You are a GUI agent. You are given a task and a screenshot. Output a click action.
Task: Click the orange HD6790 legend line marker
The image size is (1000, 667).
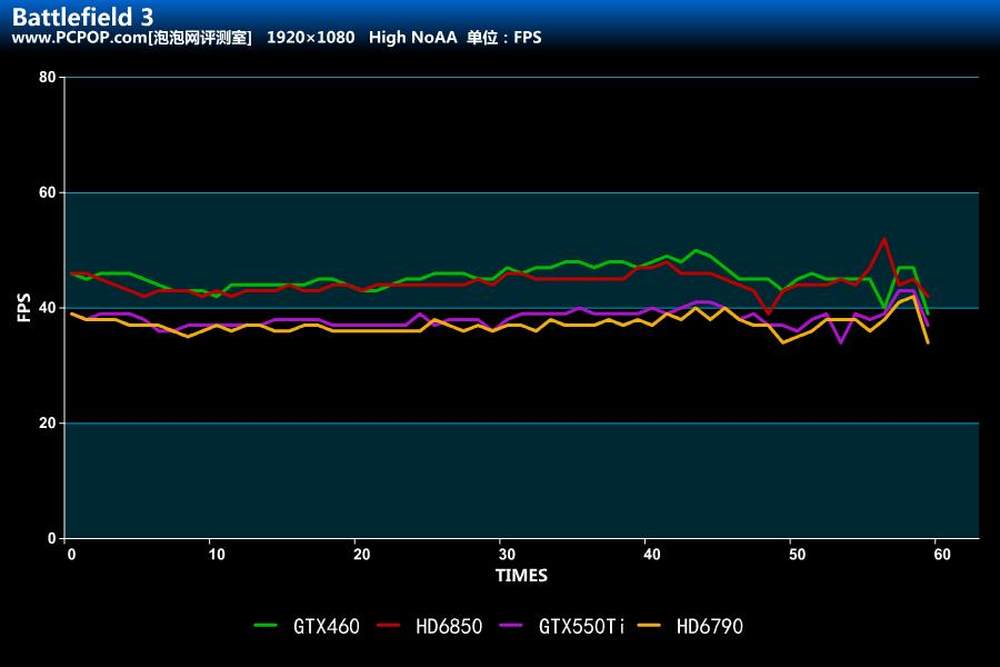click(x=649, y=626)
